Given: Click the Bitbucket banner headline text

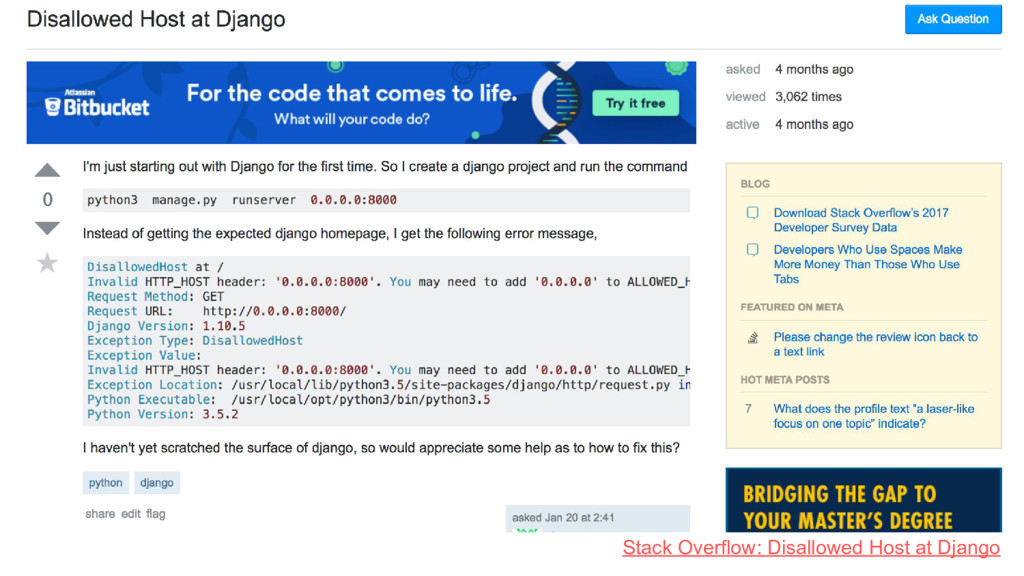Looking at the screenshot, I should 352,93.
